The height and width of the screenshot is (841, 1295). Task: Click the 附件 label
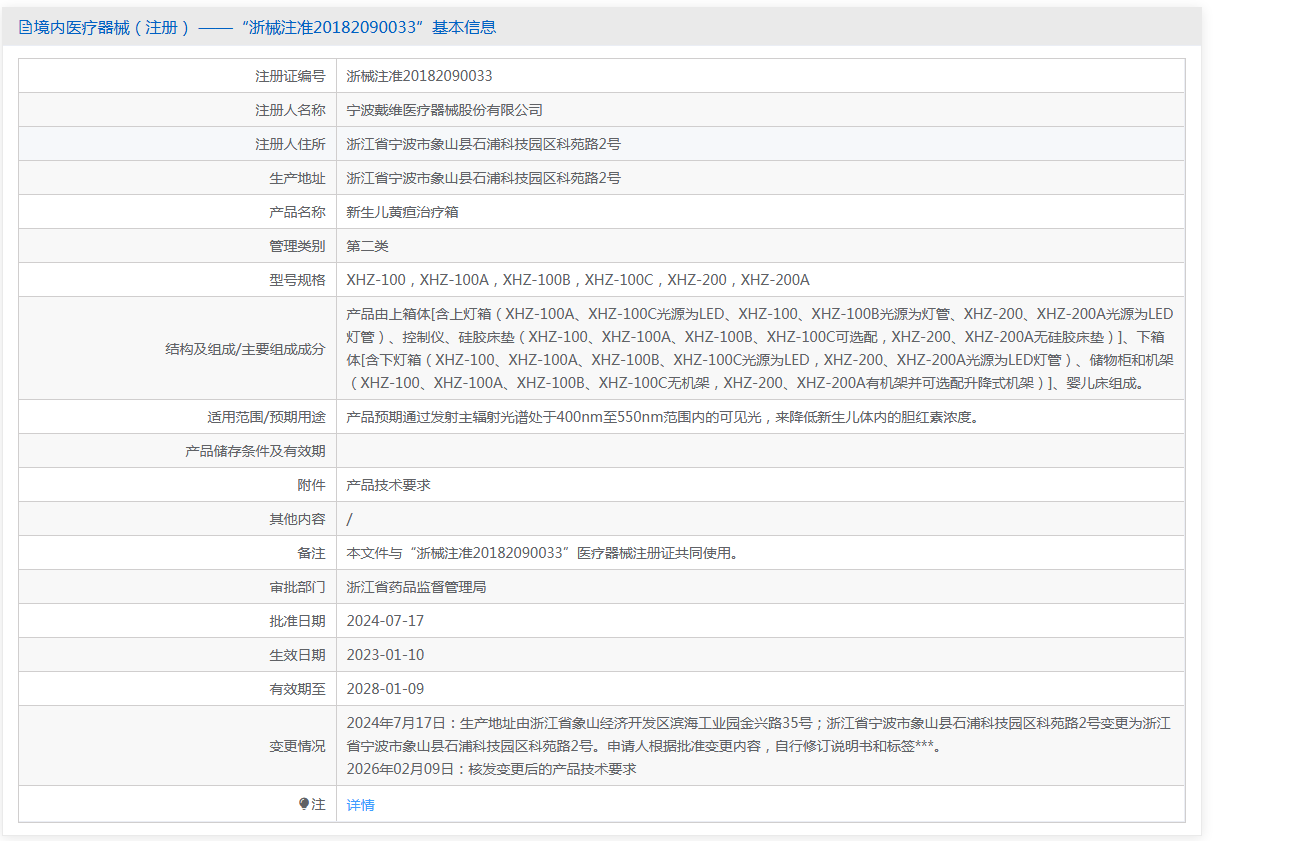coord(311,485)
